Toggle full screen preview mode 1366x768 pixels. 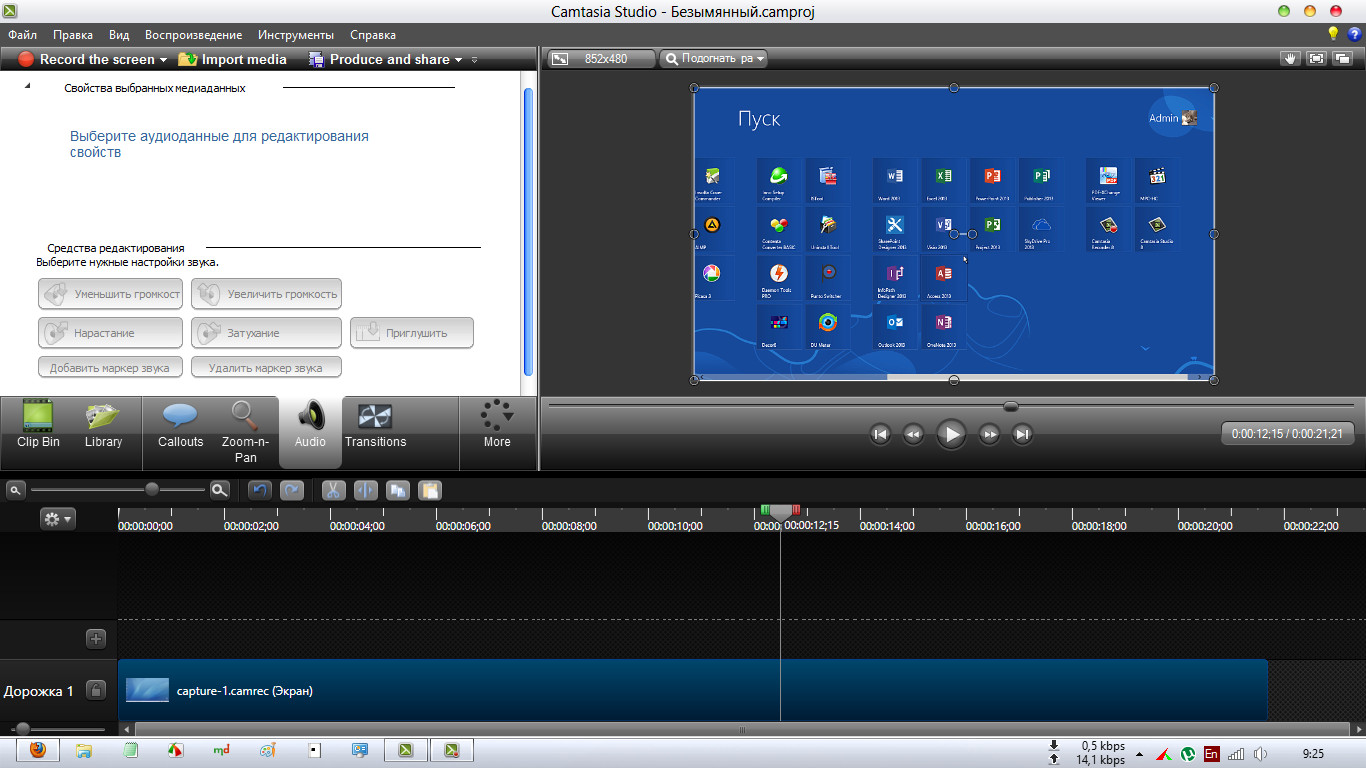pyautogui.click(x=1316, y=59)
